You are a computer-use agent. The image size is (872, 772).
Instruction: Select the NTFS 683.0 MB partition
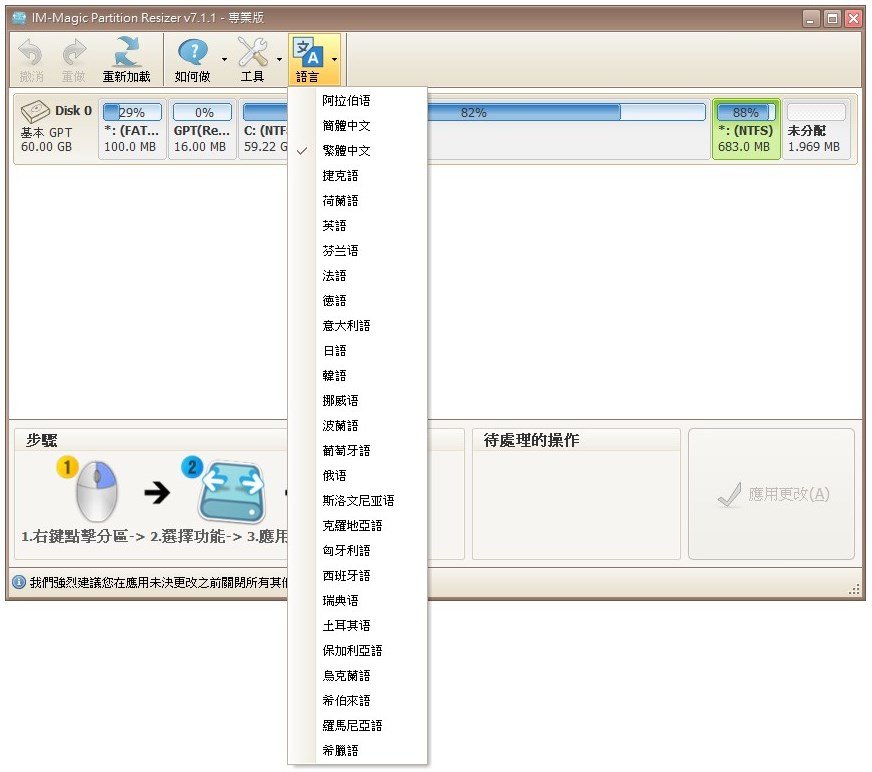point(746,129)
